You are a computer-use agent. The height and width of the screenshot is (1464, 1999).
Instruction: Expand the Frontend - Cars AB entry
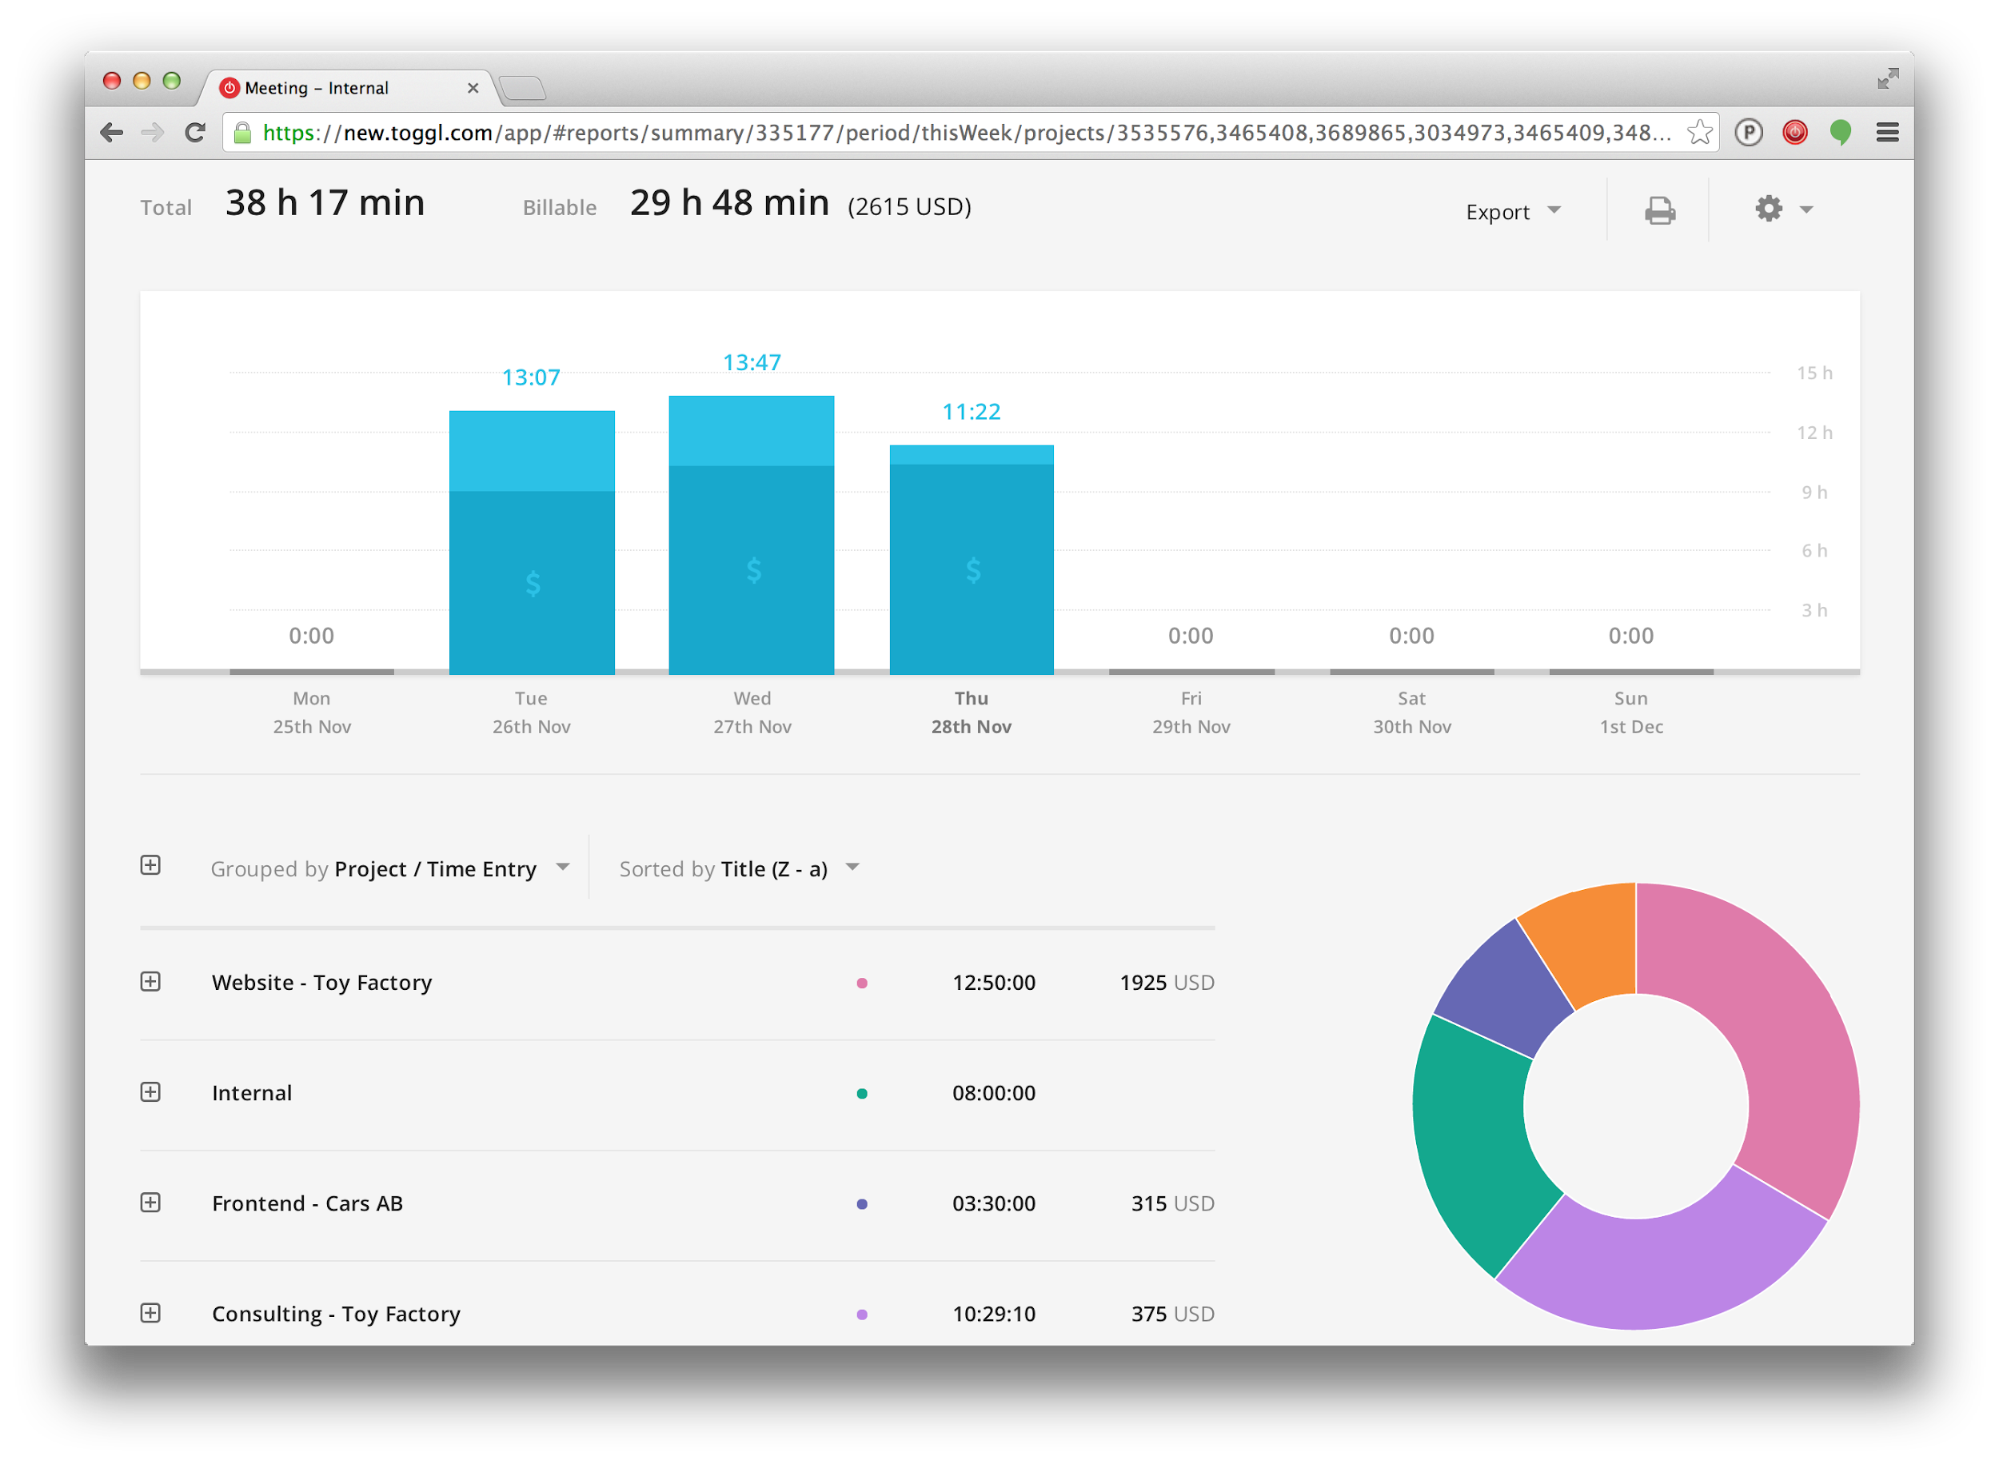pyautogui.click(x=151, y=1202)
